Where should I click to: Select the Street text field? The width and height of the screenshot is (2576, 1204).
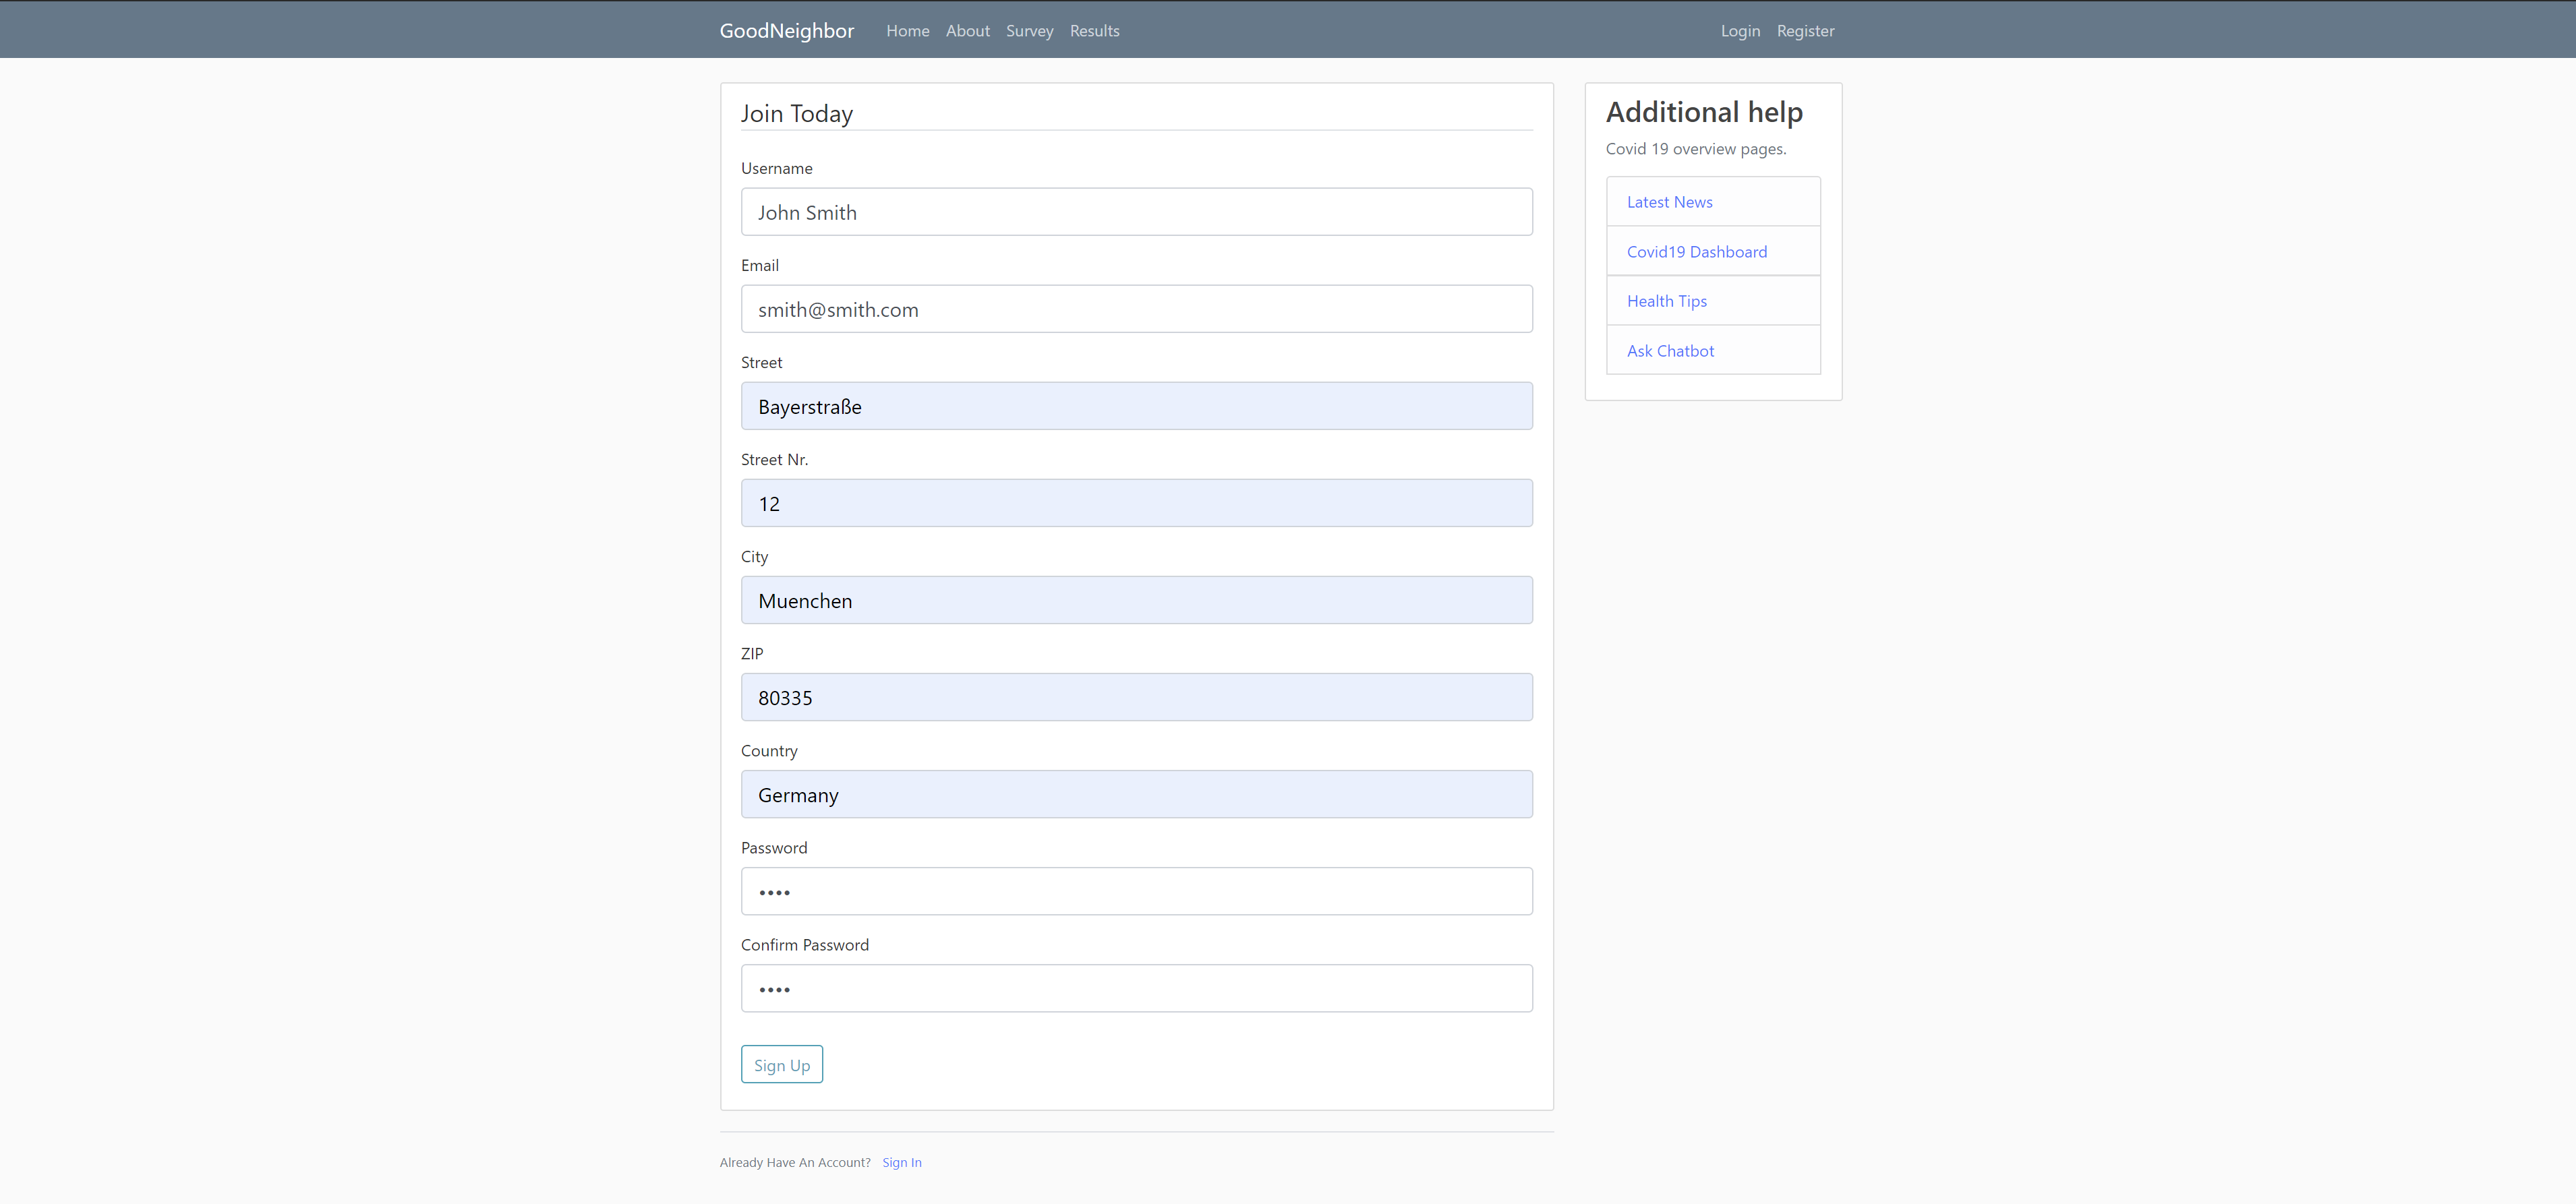(1136, 406)
